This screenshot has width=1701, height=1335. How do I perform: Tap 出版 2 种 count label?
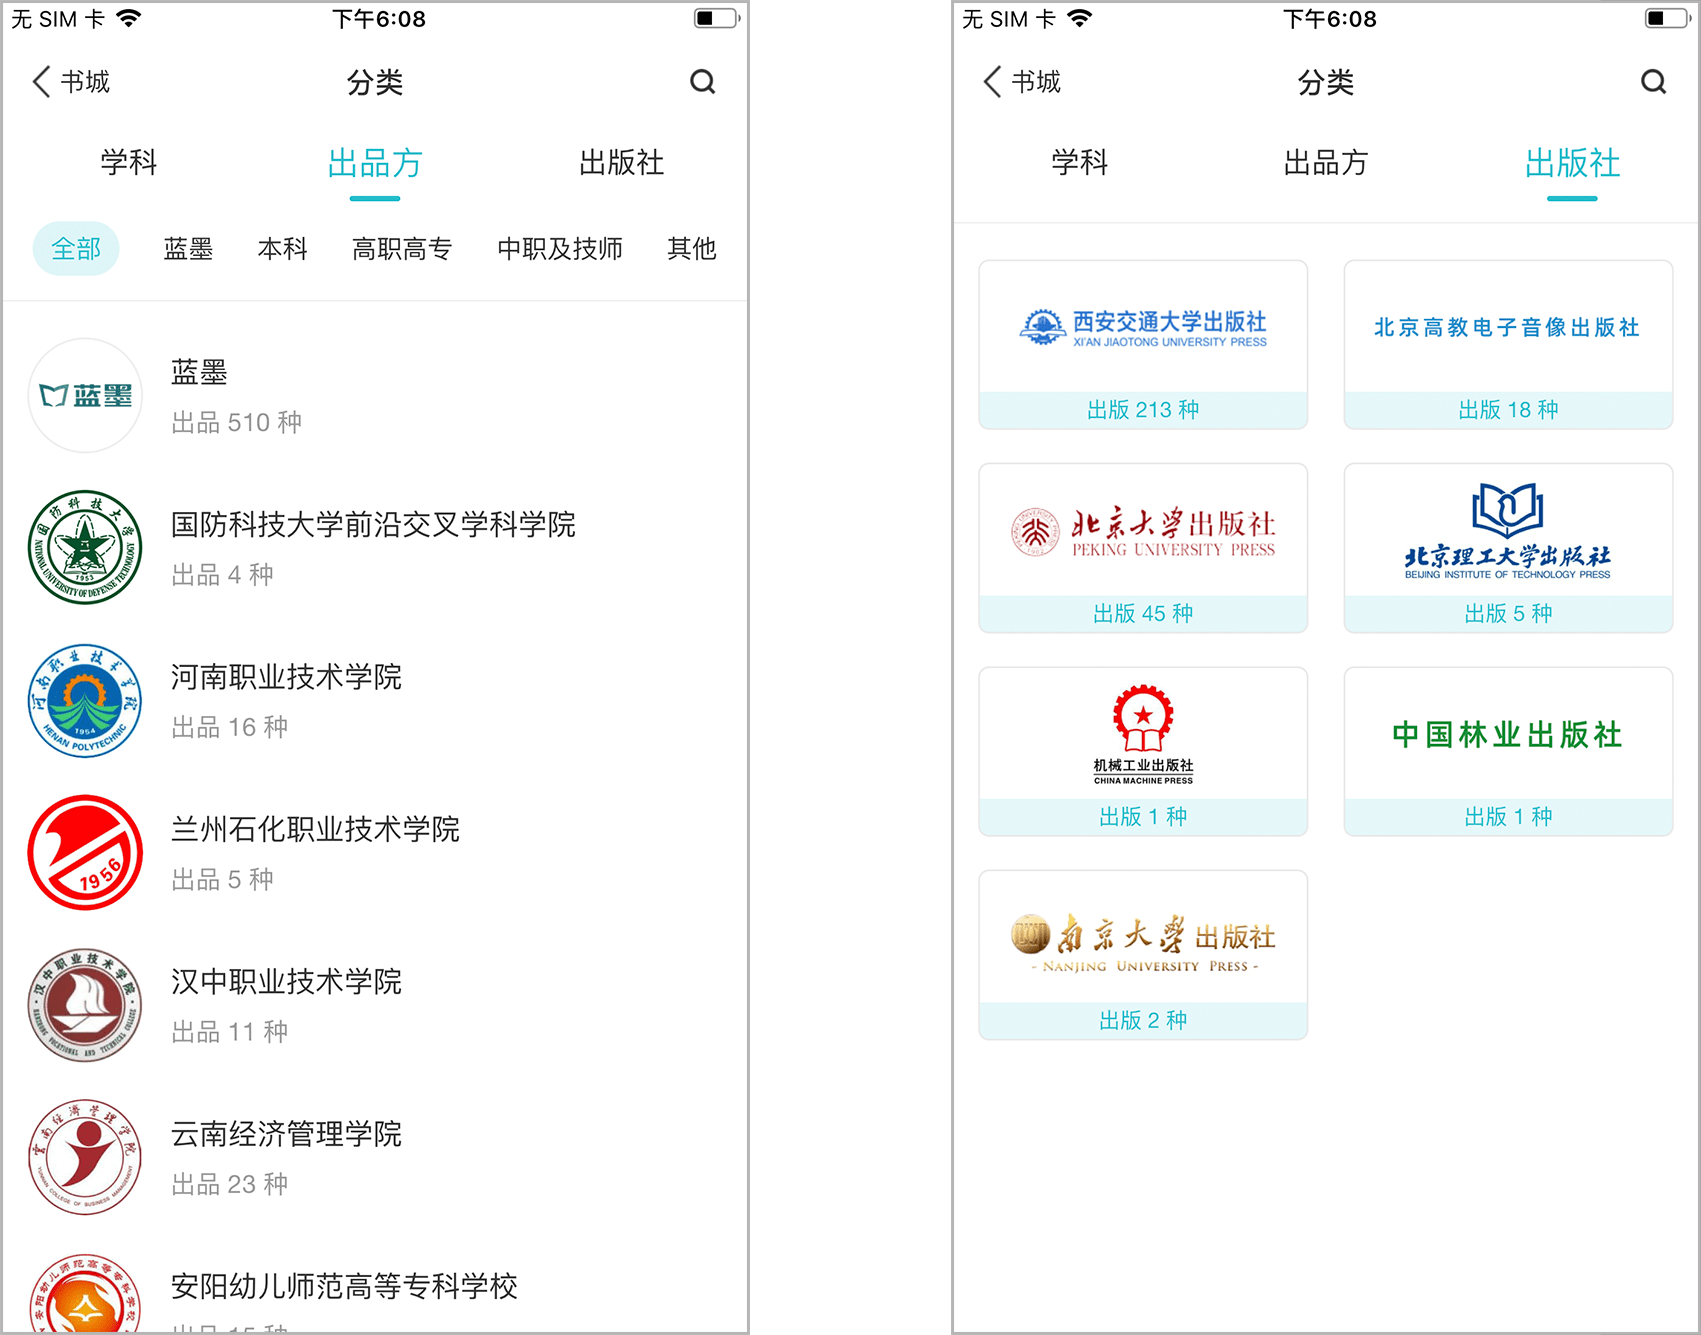click(1143, 1021)
